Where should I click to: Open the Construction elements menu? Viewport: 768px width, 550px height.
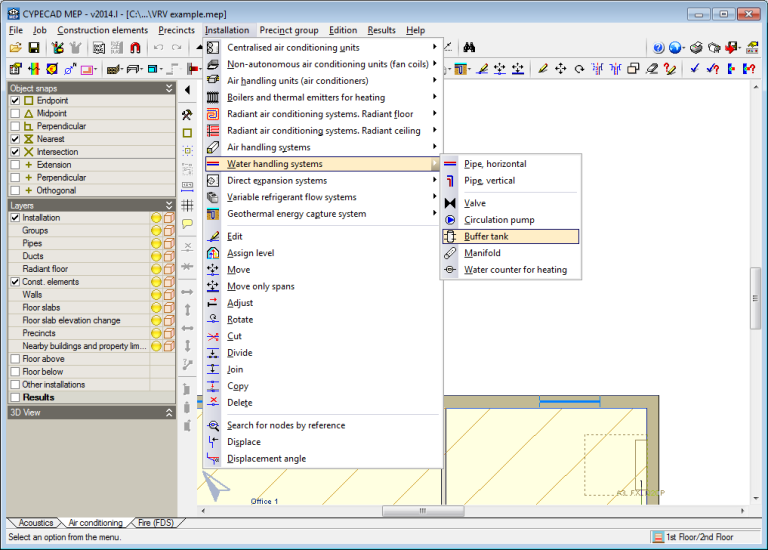102,30
